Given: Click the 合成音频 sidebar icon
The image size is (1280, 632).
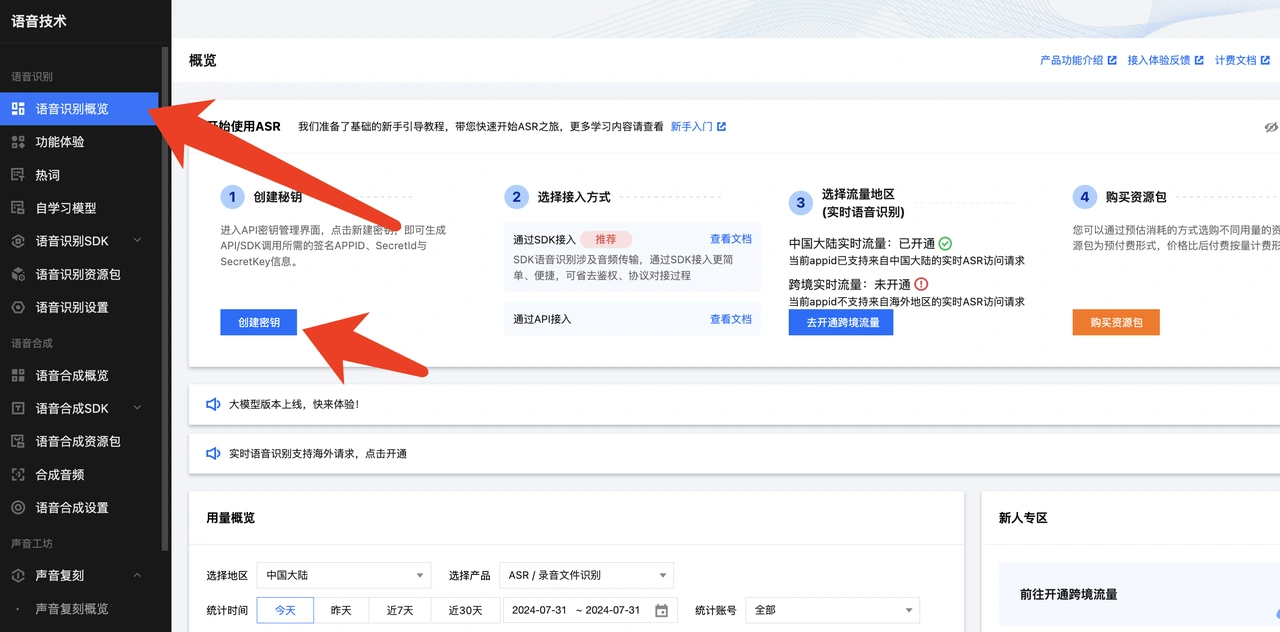Looking at the screenshot, I should click(x=18, y=475).
